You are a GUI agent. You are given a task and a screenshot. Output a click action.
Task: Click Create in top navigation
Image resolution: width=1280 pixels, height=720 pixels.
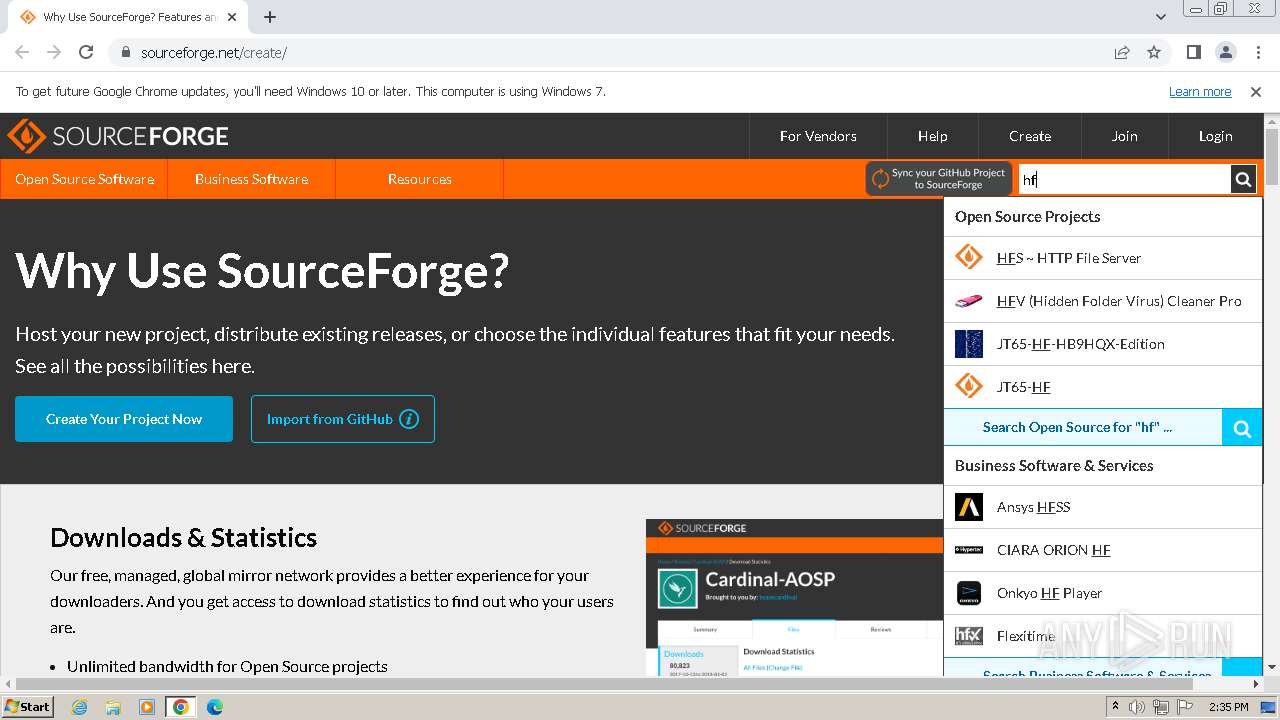click(1030, 136)
